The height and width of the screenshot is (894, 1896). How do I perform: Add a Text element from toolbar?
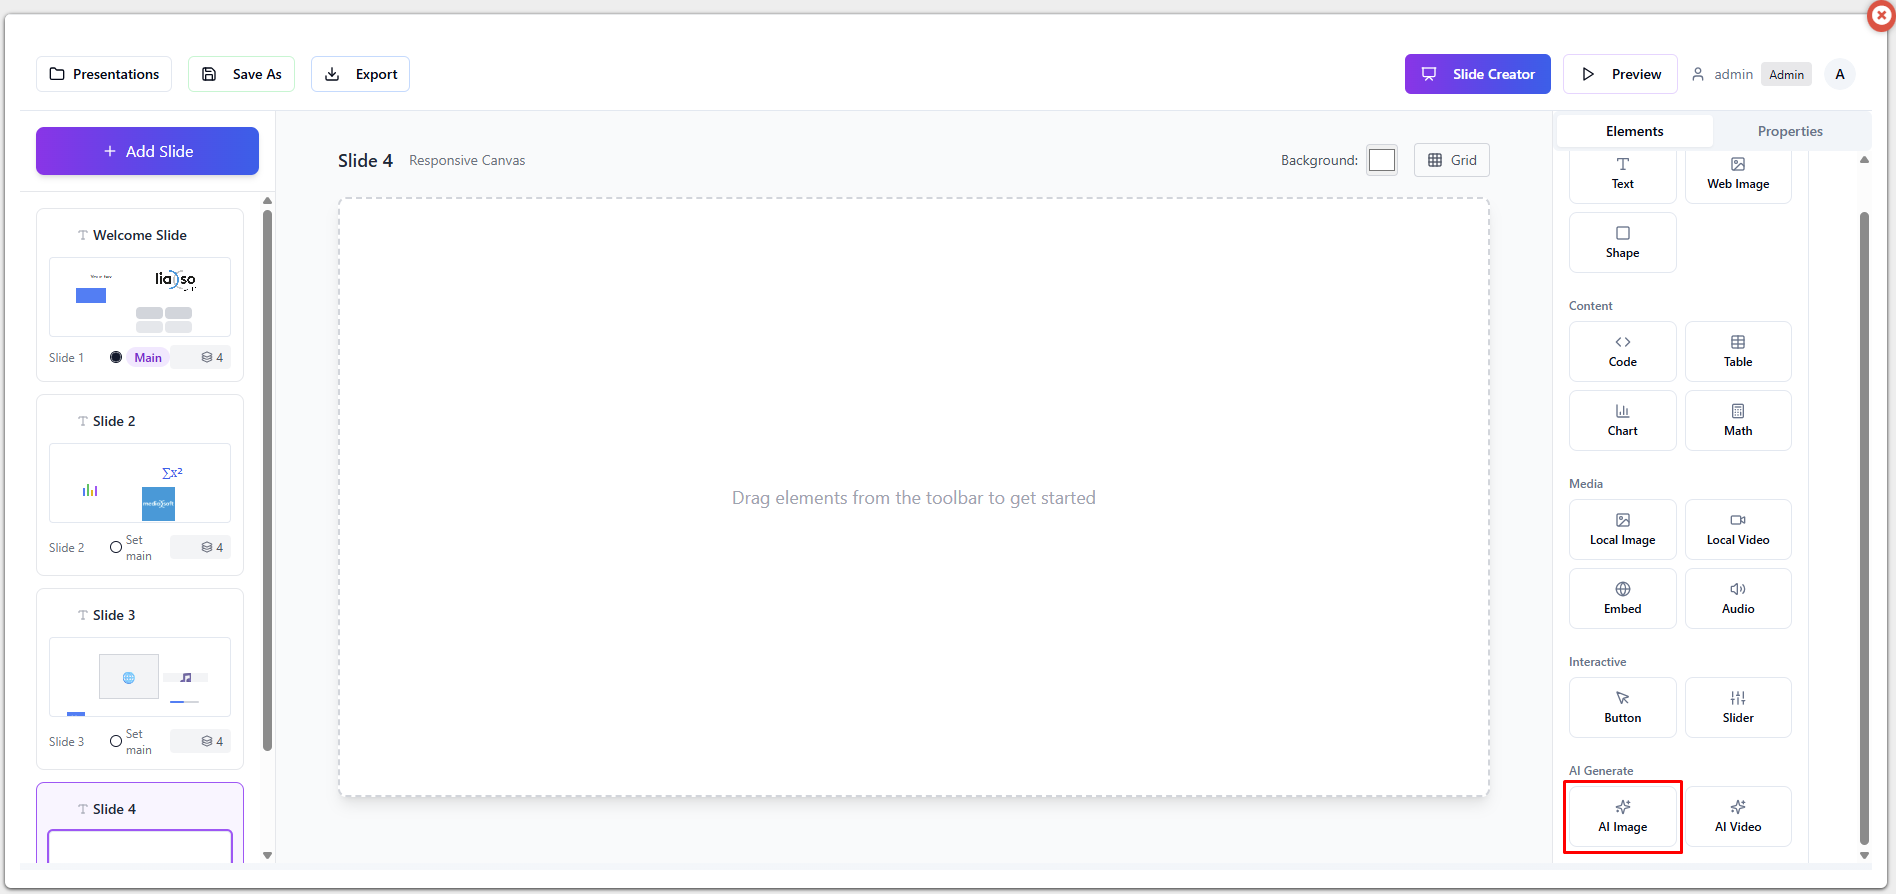pyautogui.click(x=1622, y=174)
